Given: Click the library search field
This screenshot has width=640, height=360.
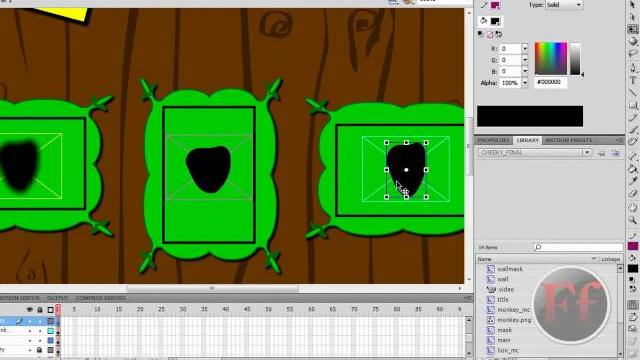Looking at the screenshot, I should [x=578, y=247].
